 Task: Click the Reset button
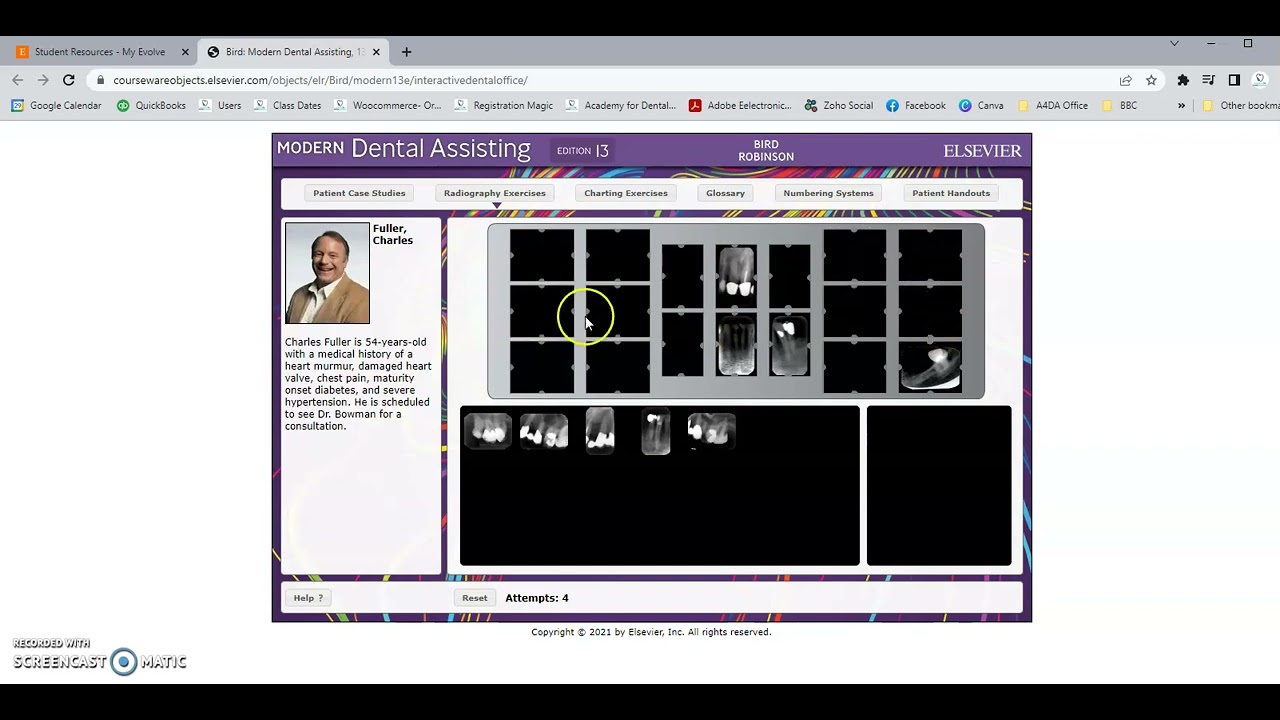(x=475, y=598)
